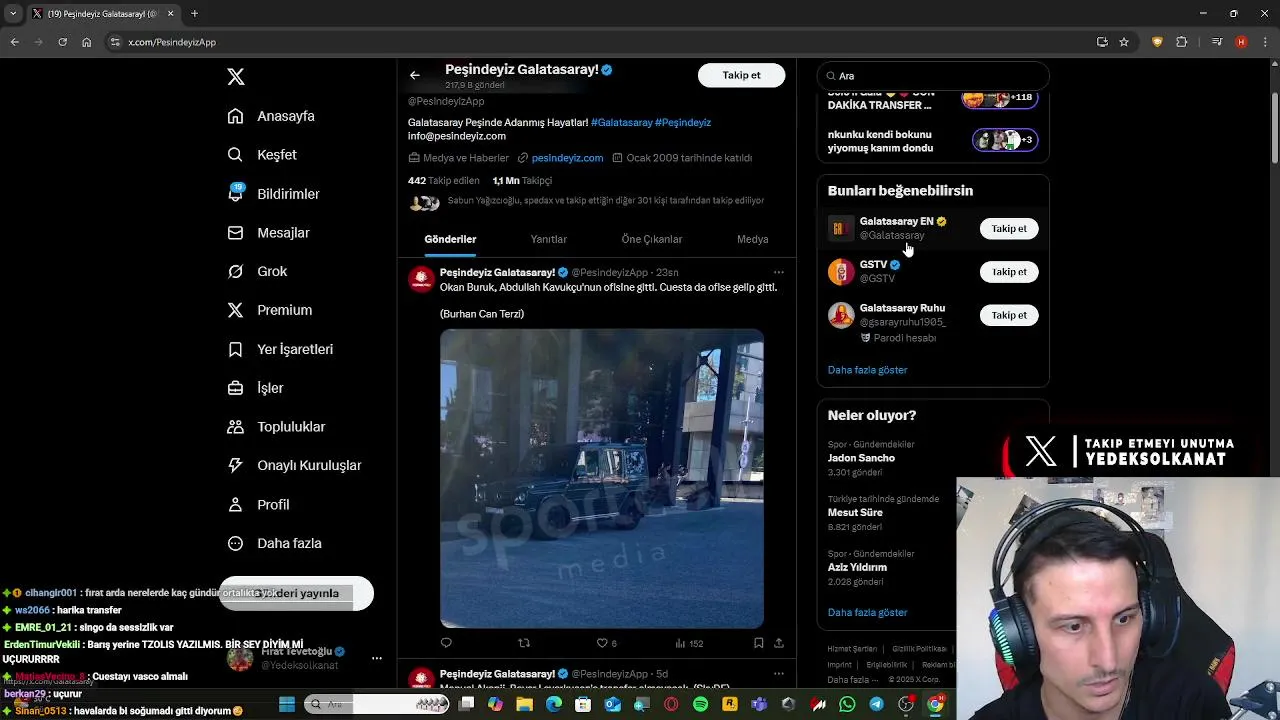Viewport: 1280px width, 720px height.
Task: Follow Galatasaray Ruhu account
Action: click(x=1009, y=315)
